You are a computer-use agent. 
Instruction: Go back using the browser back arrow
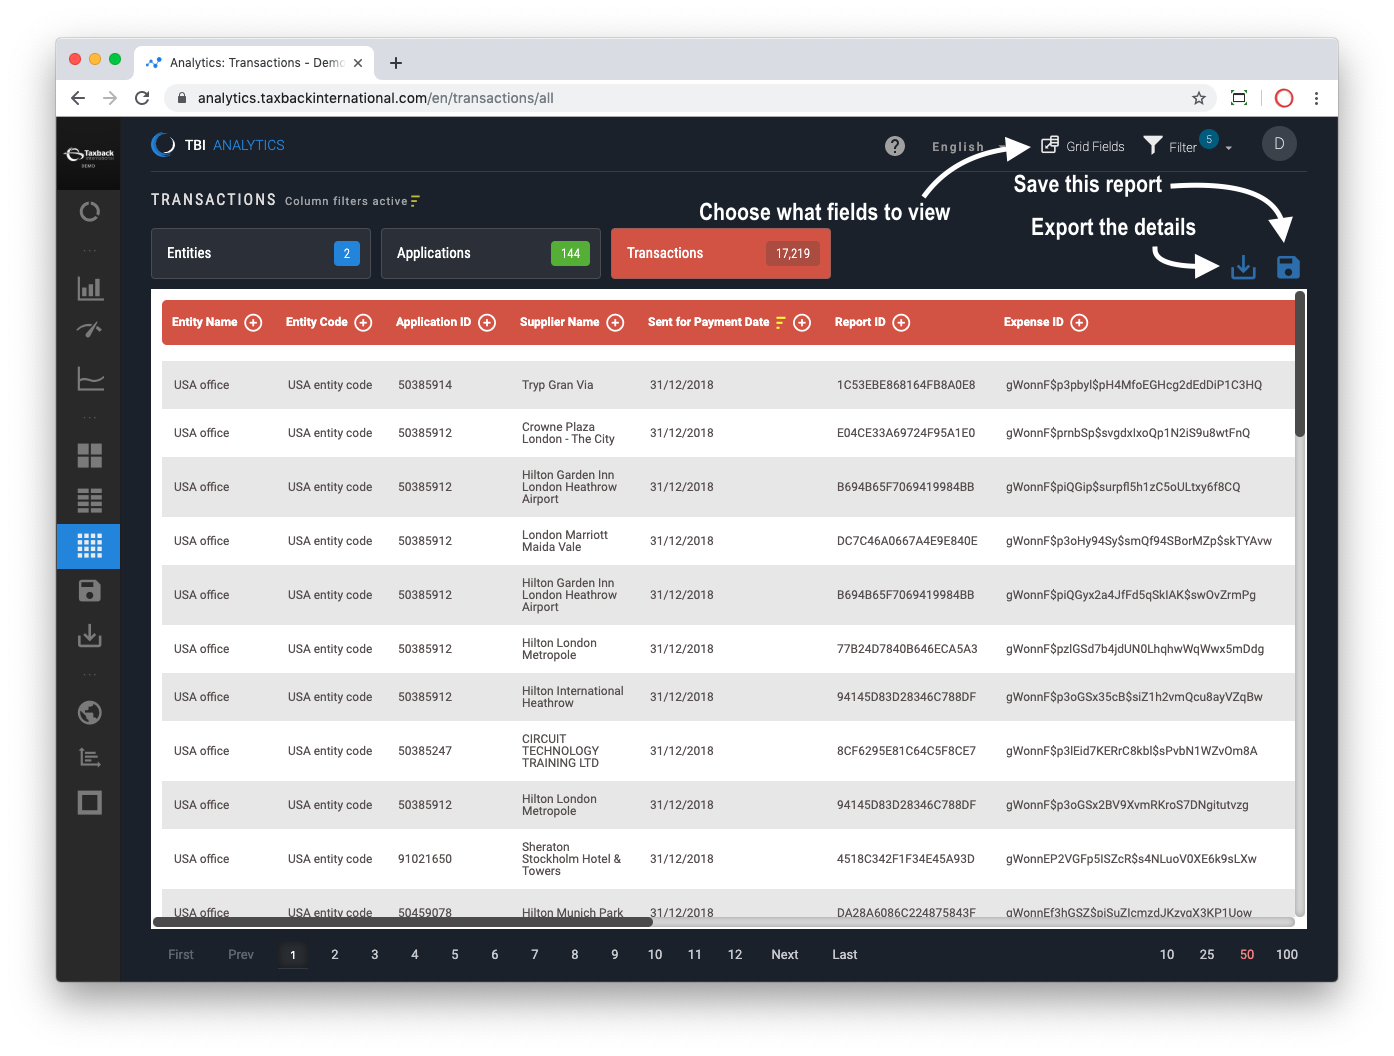pyautogui.click(x=78, y=98)
